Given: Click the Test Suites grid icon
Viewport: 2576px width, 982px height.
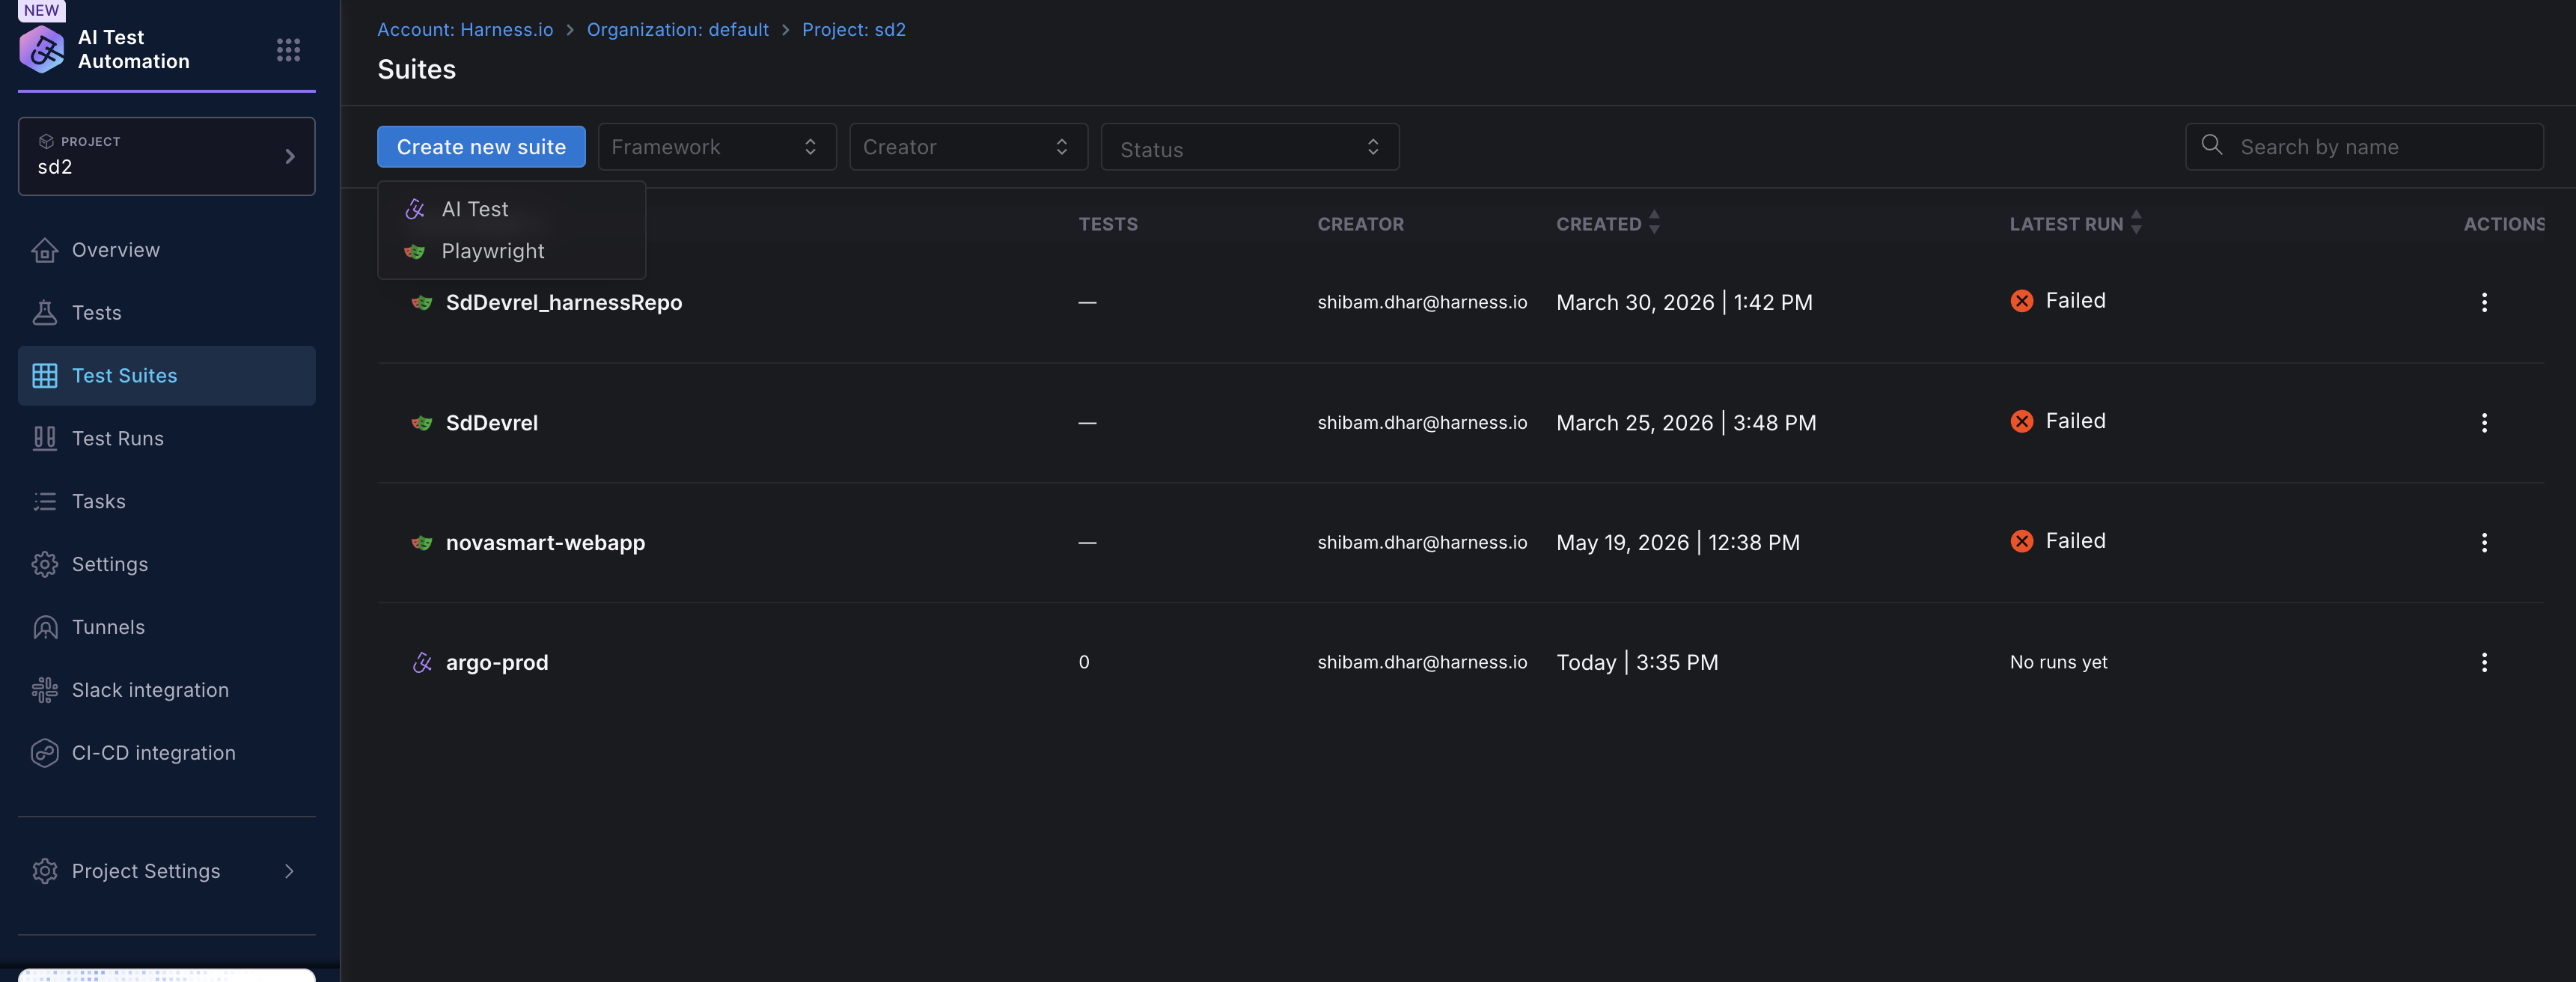Looking at the screenshot, I should click(45, 376).
